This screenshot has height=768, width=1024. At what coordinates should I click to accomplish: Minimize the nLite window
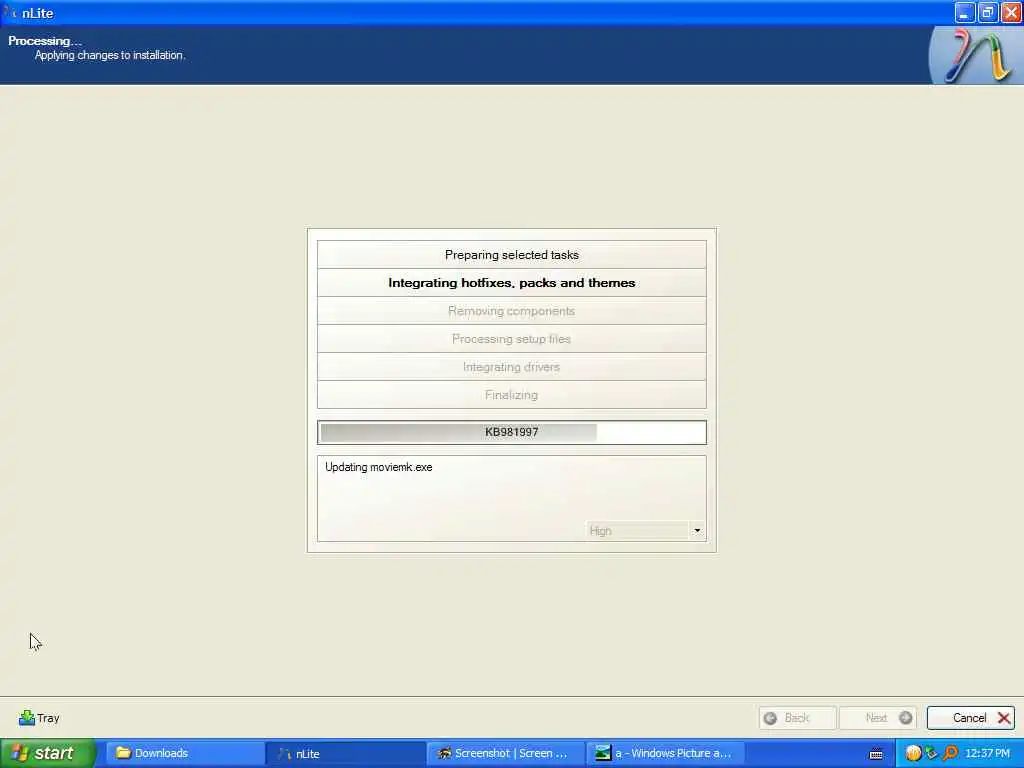964,12
